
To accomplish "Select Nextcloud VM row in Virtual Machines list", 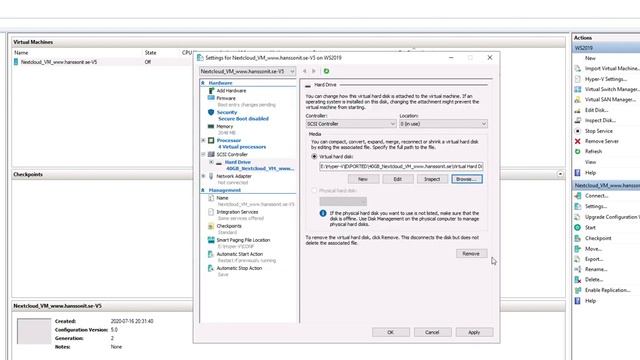I will 102,62.
